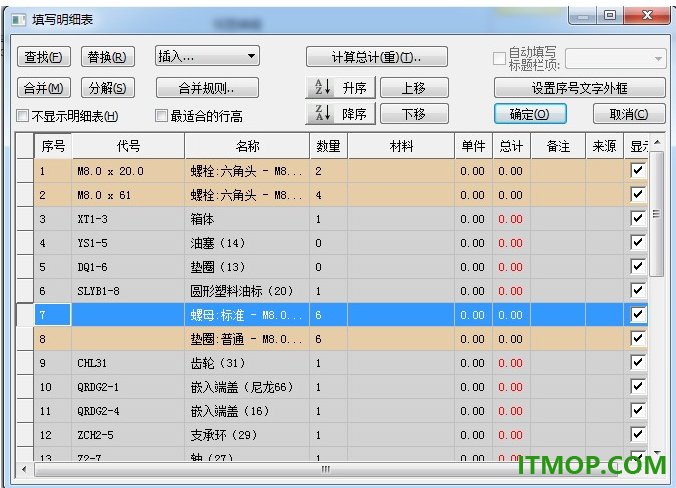
Task: Uncheck display box for 齿轮 row
Action: (x=638, y=362)
